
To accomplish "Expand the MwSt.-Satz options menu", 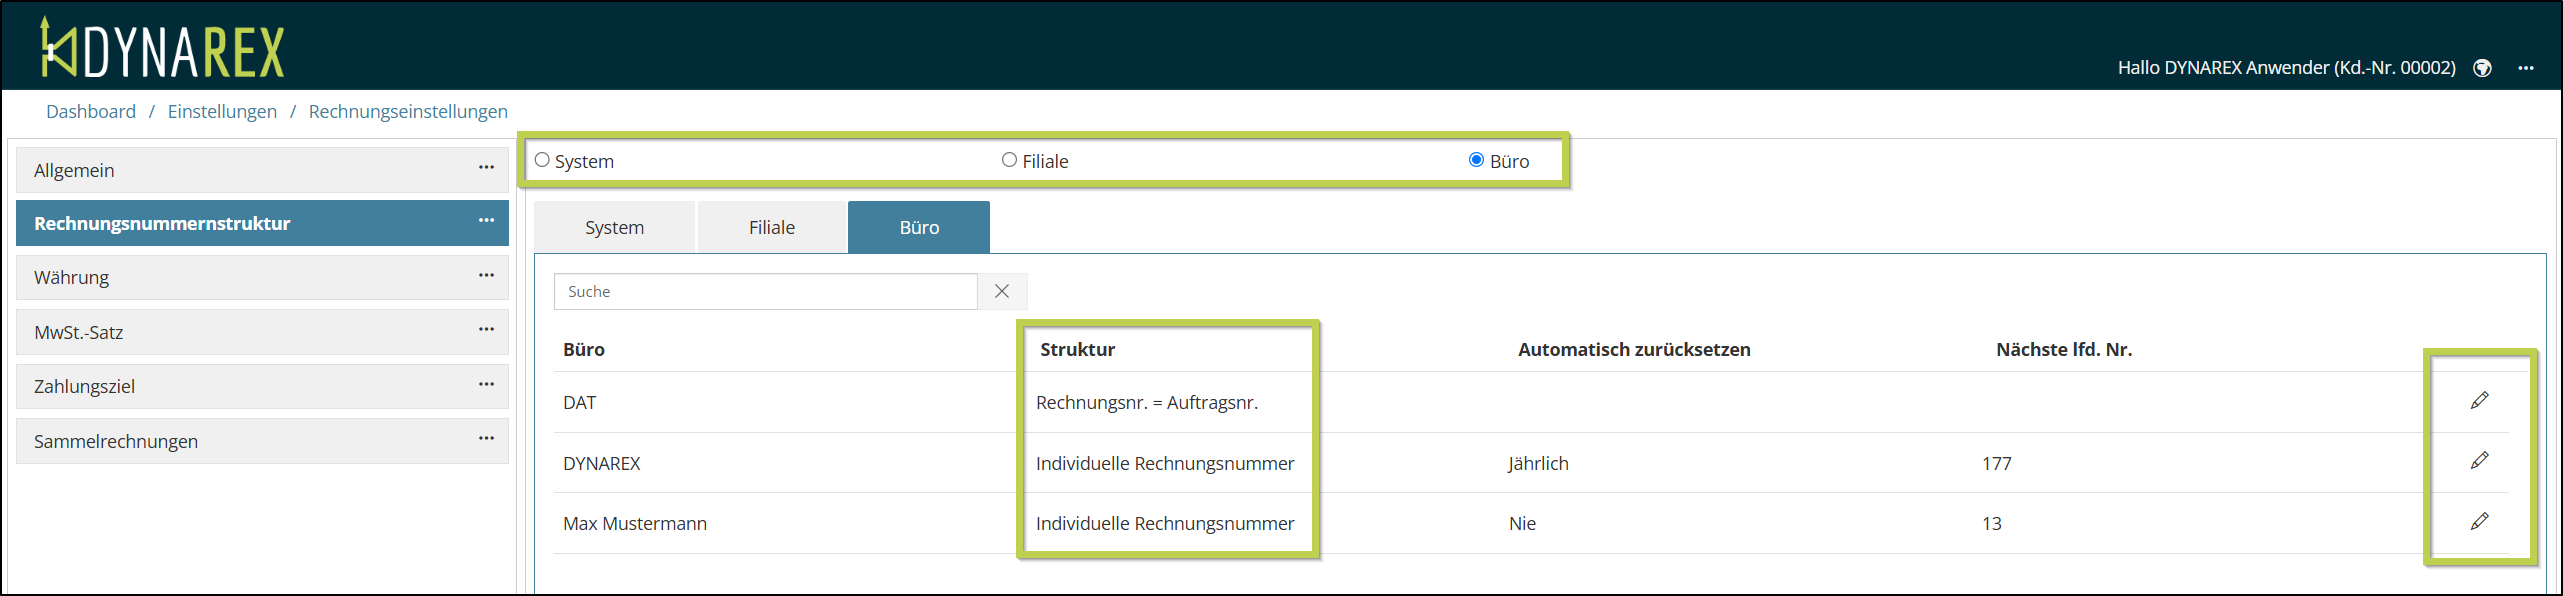I will [x=486, y=329].
